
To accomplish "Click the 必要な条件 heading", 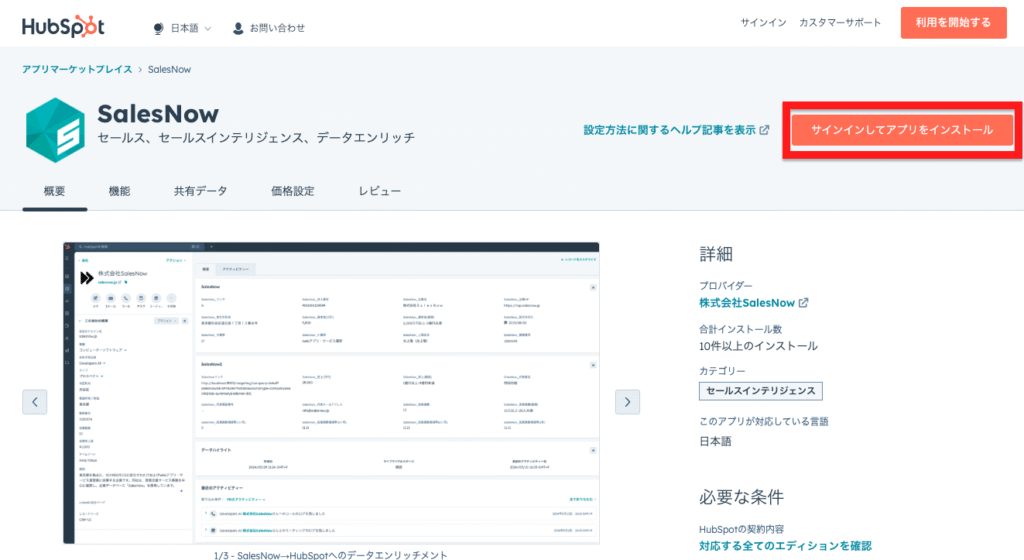I will pyautogui.click(x=741, y=497).
